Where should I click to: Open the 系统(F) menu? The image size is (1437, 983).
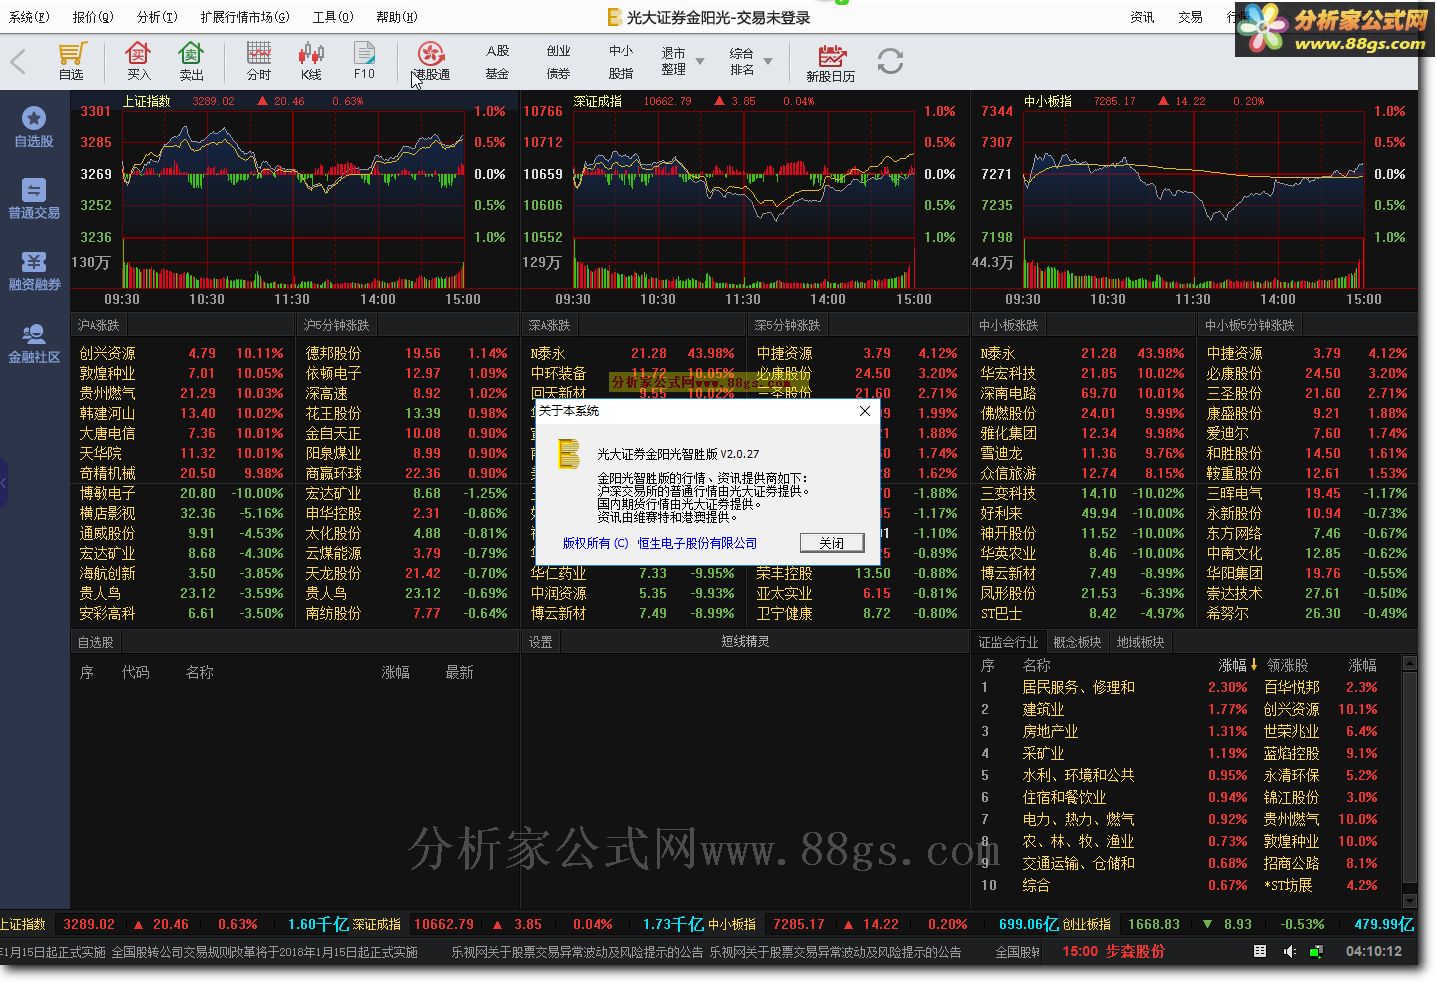[x=28, y=17]
